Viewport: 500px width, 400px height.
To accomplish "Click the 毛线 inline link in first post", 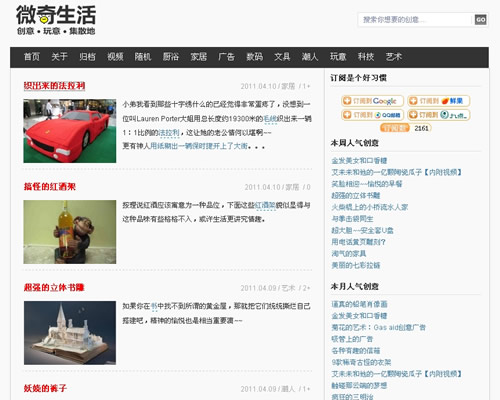I will (270, 119).
